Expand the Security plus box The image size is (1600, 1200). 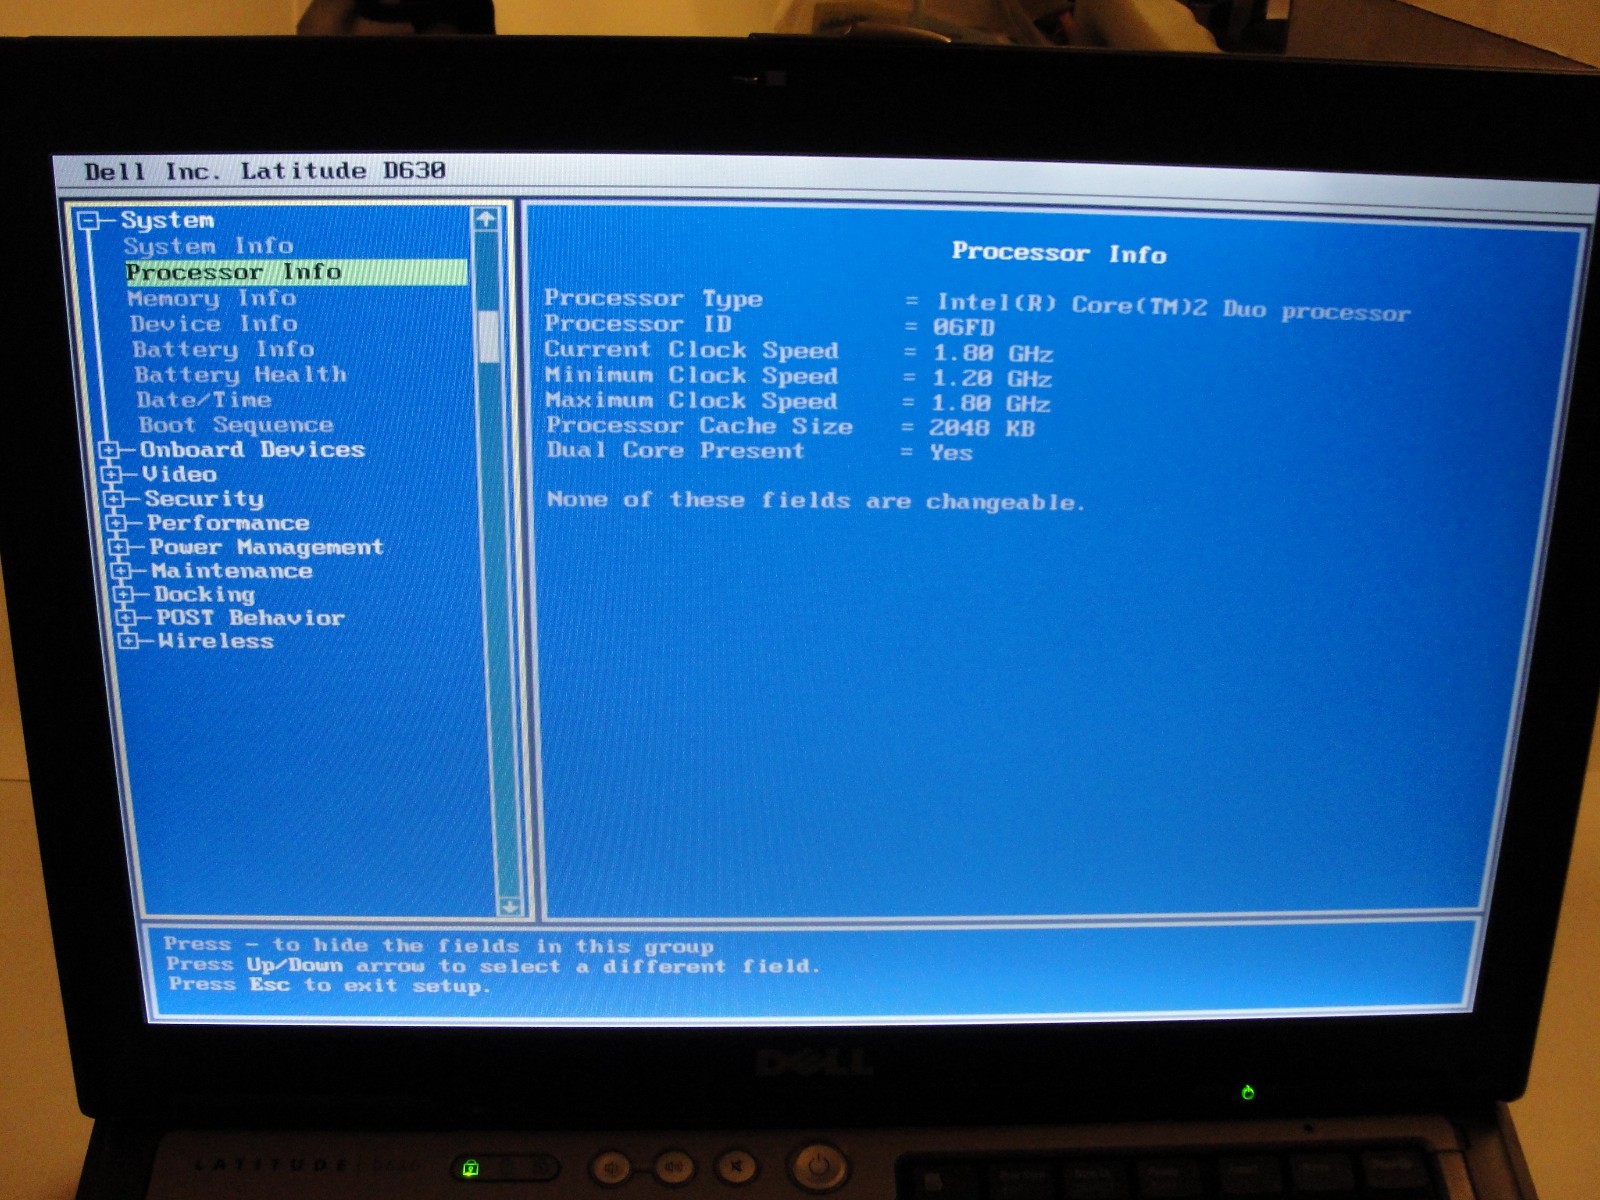pos(115,499)
